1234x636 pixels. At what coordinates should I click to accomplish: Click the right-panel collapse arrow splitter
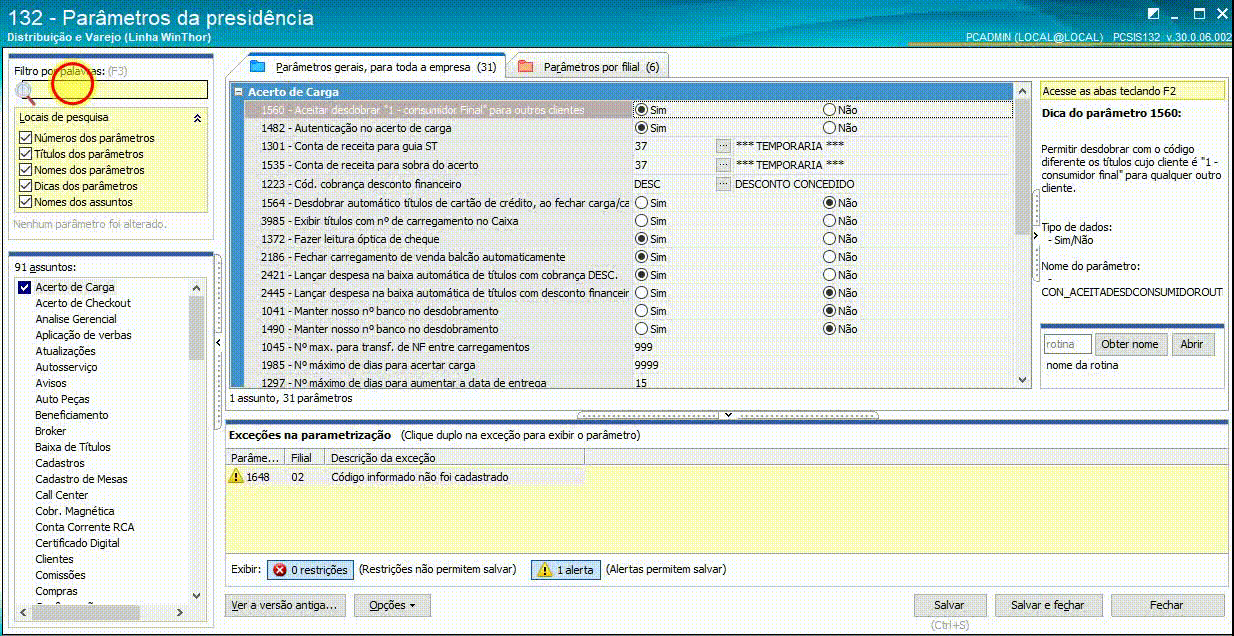tap(1035, 235)
